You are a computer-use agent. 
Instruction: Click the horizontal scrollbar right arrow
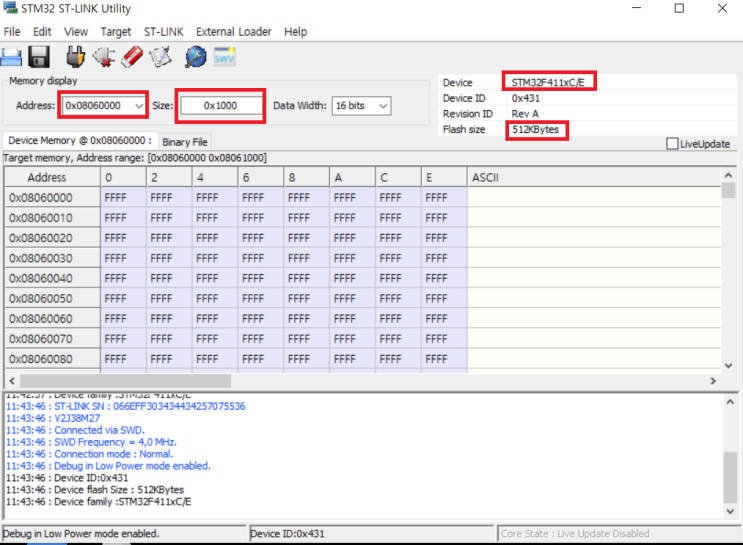click(713, 381)
